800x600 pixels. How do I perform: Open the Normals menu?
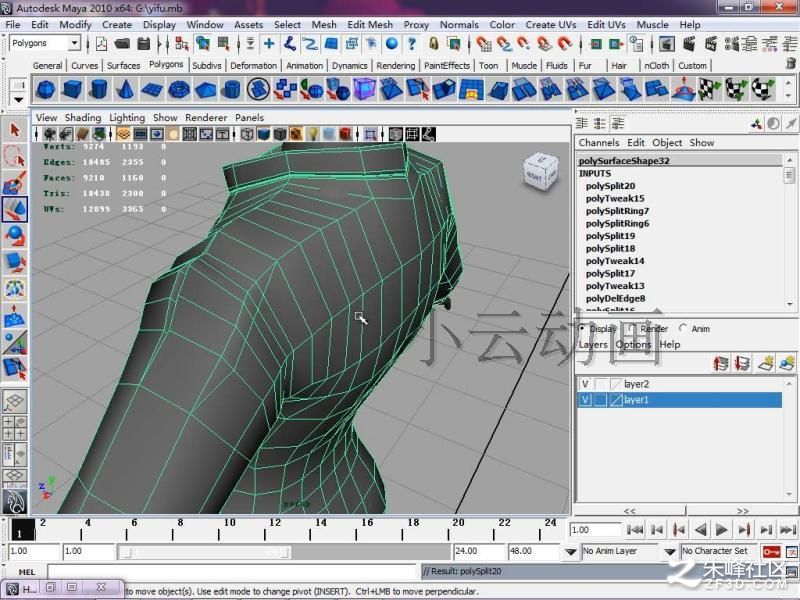[459, 24]
